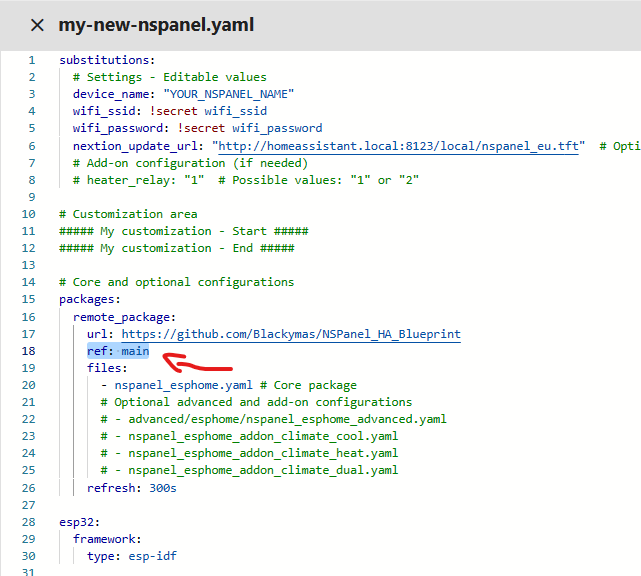Click the commented addon_climate_cool.yaml line
Viewport: 641px width, 576px height.
[x=249, y=436]
